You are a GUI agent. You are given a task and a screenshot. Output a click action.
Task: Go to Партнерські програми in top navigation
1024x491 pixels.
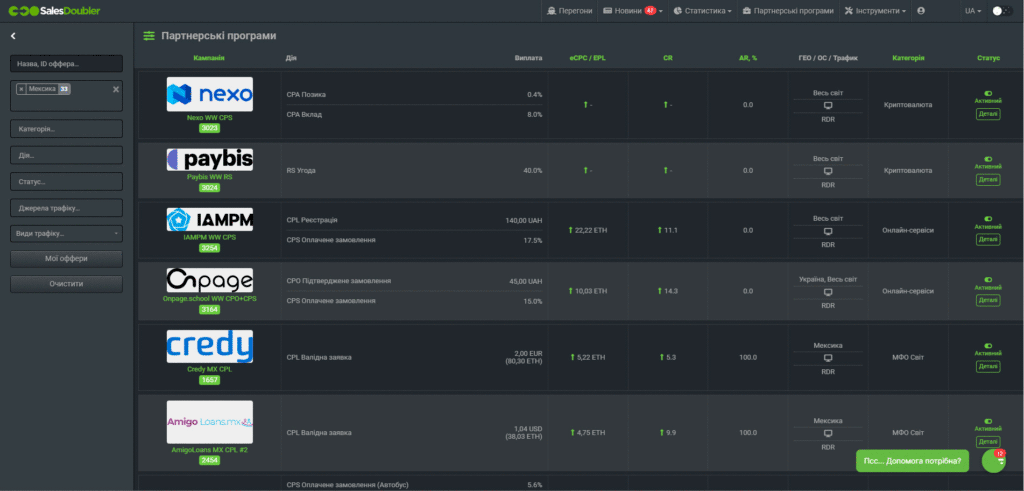[788, 10]
